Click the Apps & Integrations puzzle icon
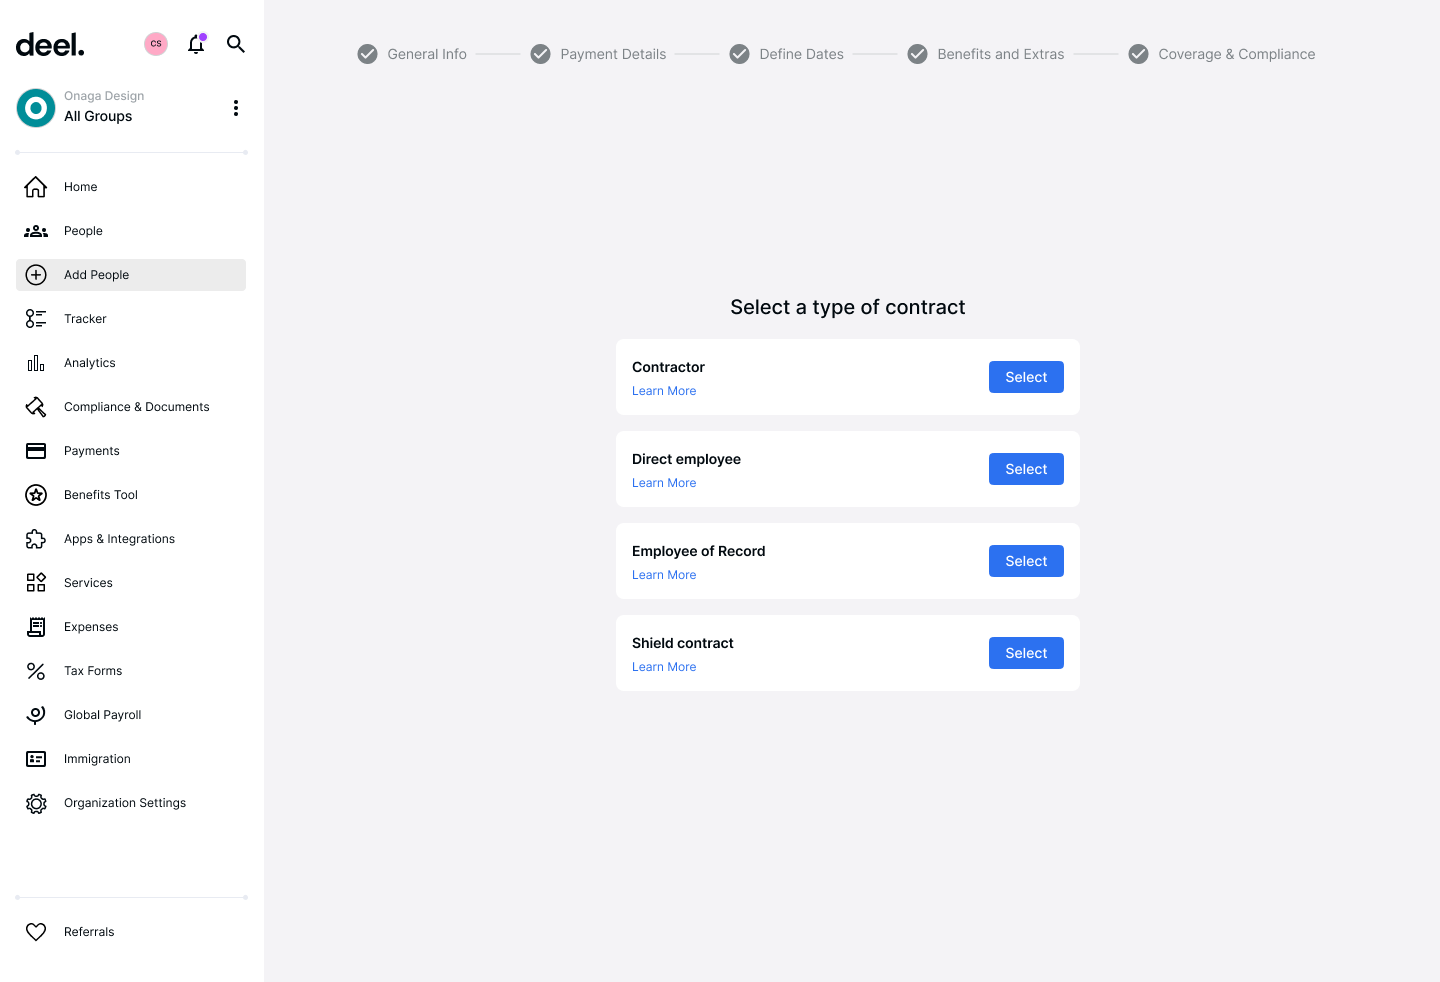1440x982 pixels. coord(36,539)
